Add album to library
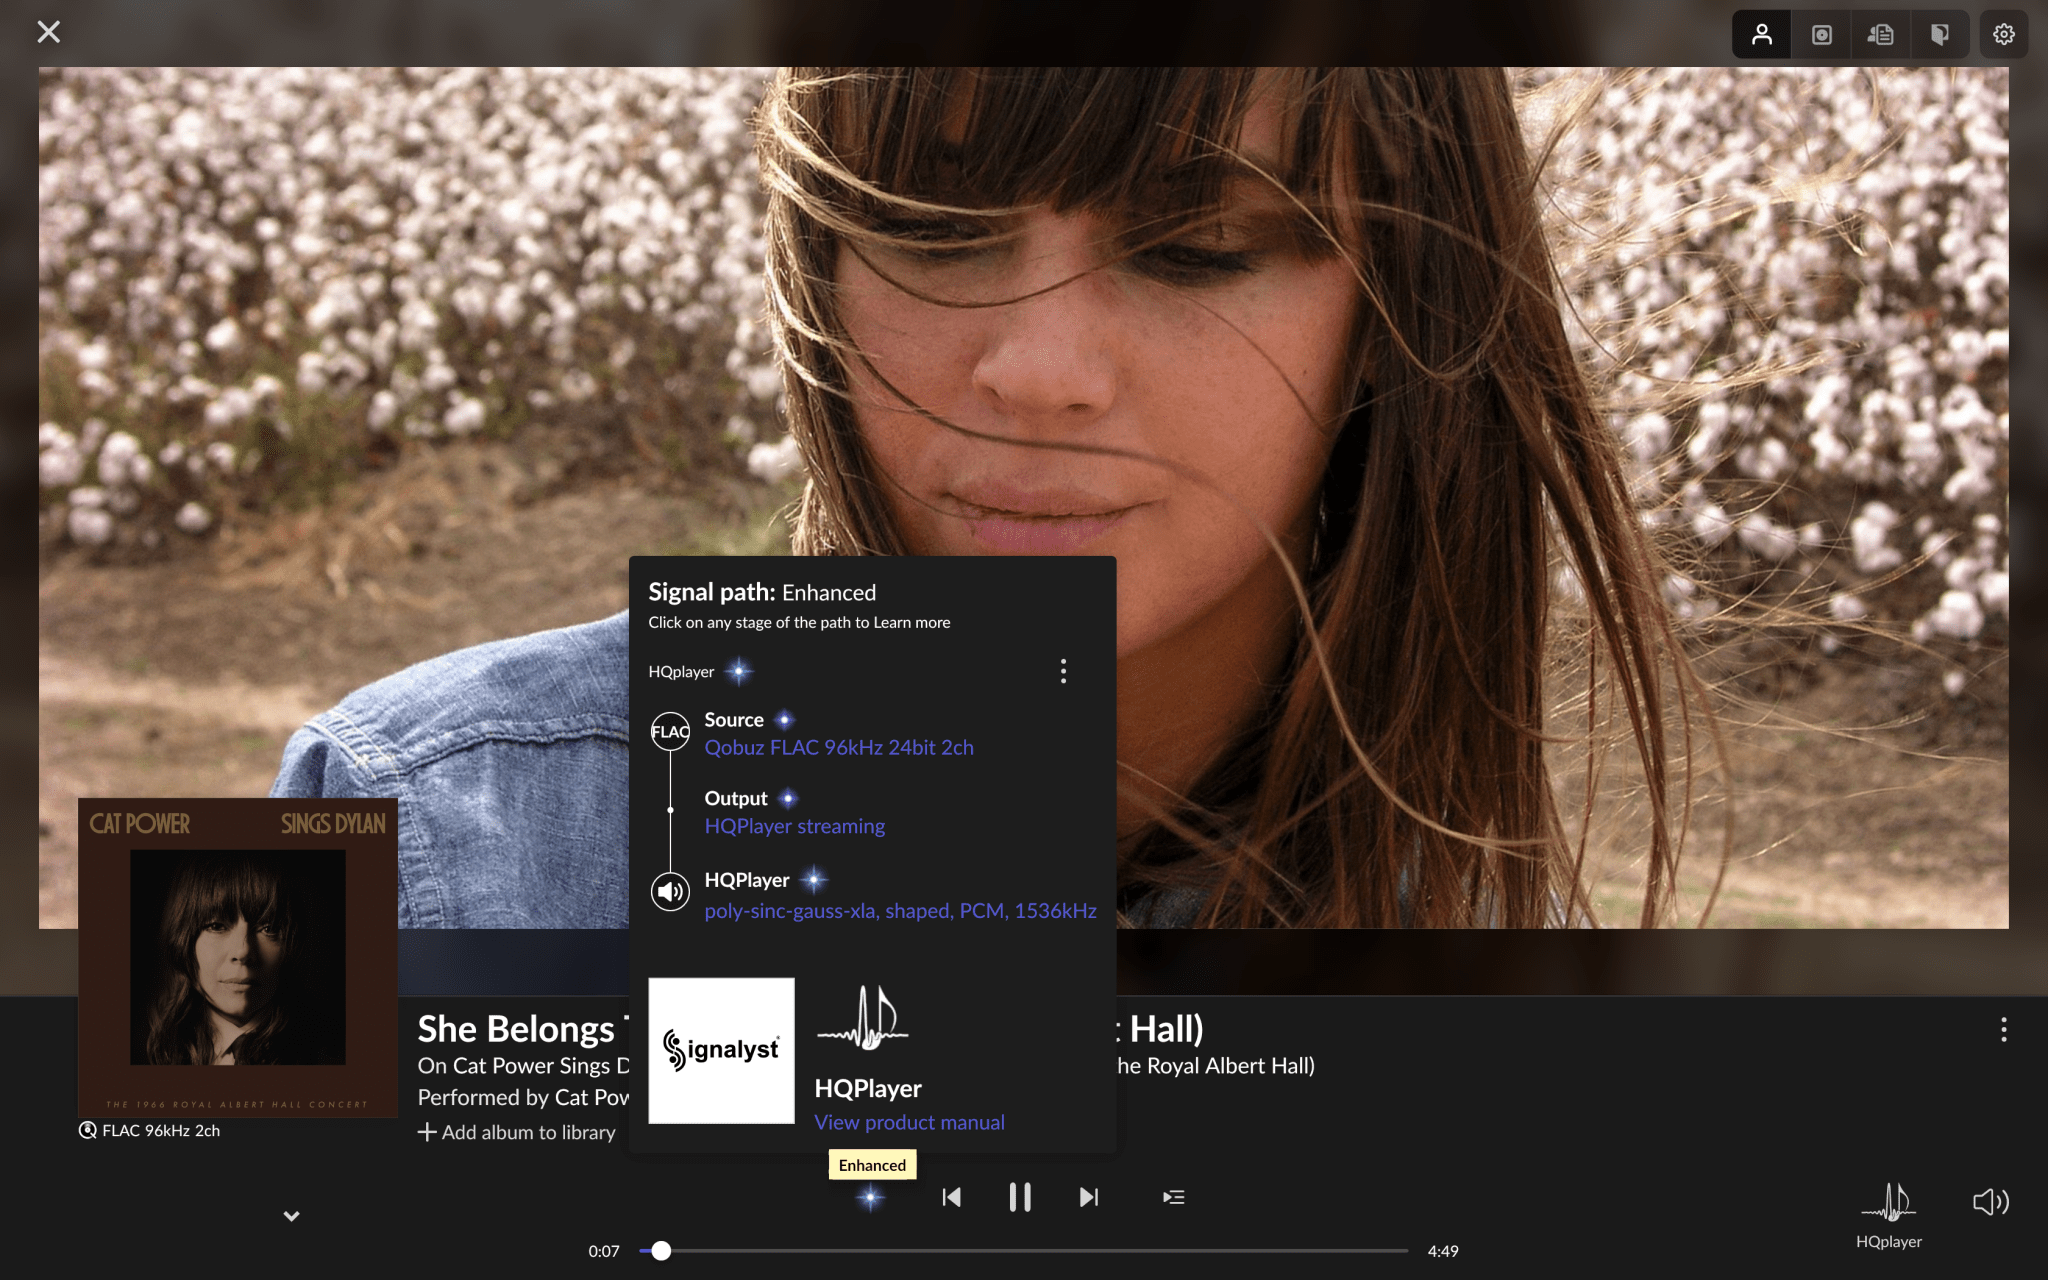This screenshot has width=2048, height=1280. coord(516,1132)
